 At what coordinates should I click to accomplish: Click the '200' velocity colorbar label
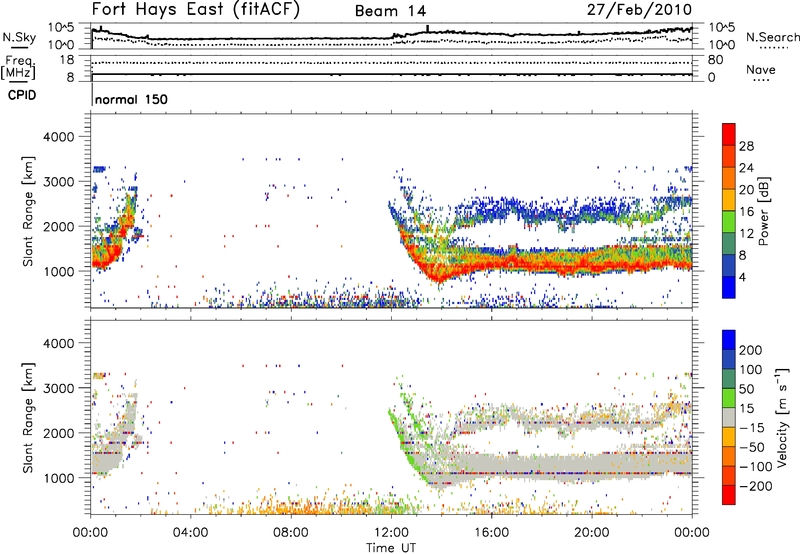751,350
